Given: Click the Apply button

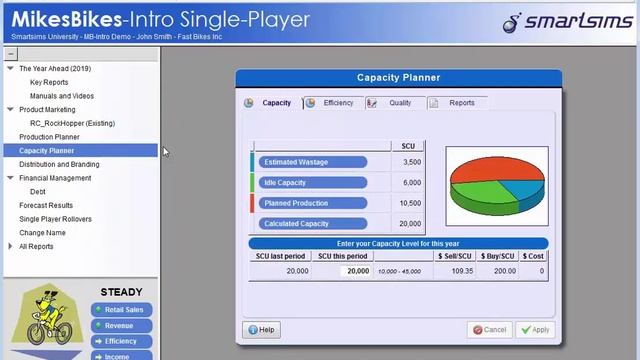Looking at the screenshot, I should (x=535, y=330).
